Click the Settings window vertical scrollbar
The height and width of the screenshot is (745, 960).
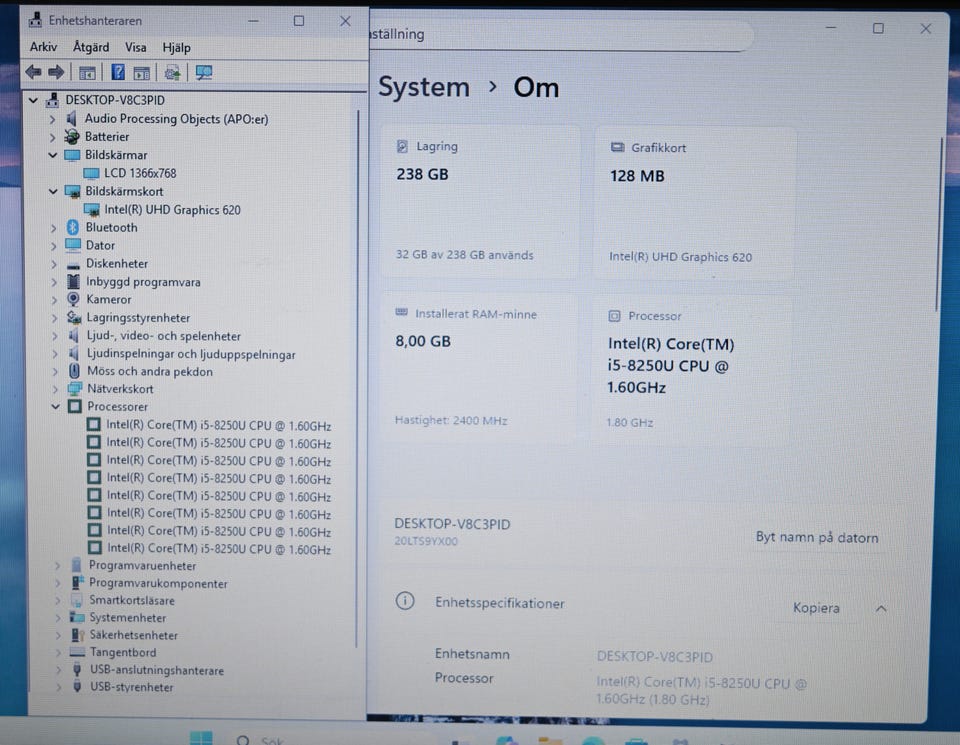pos(938,225)
